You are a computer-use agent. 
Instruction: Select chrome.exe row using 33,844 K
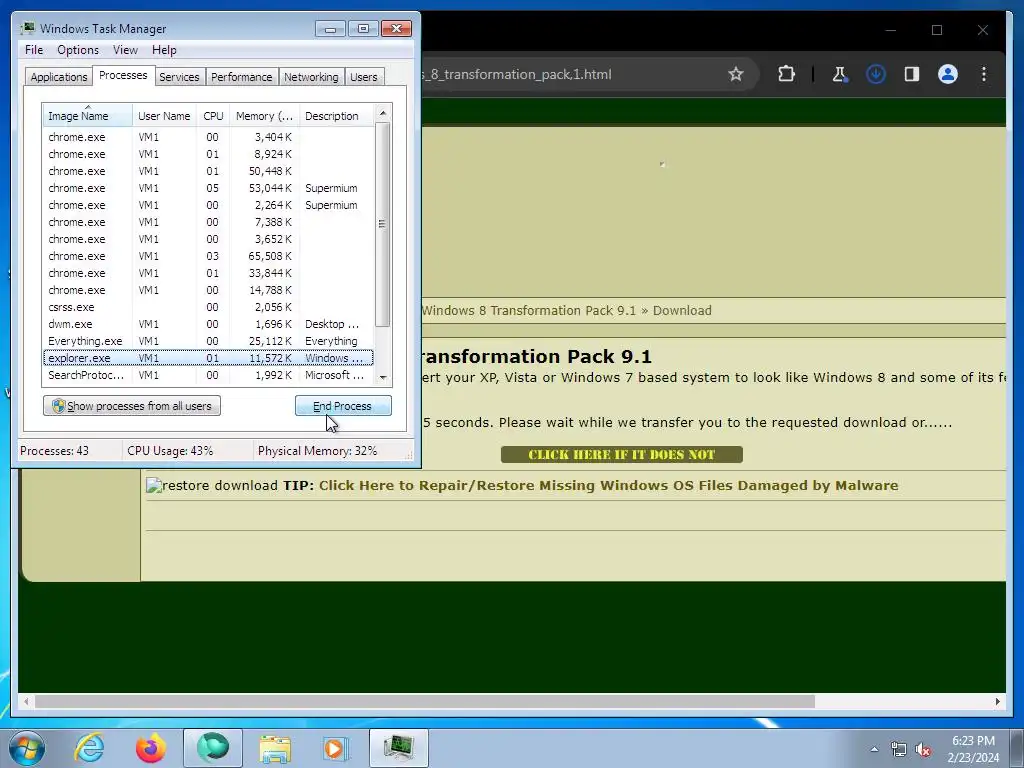coord(208,273)
